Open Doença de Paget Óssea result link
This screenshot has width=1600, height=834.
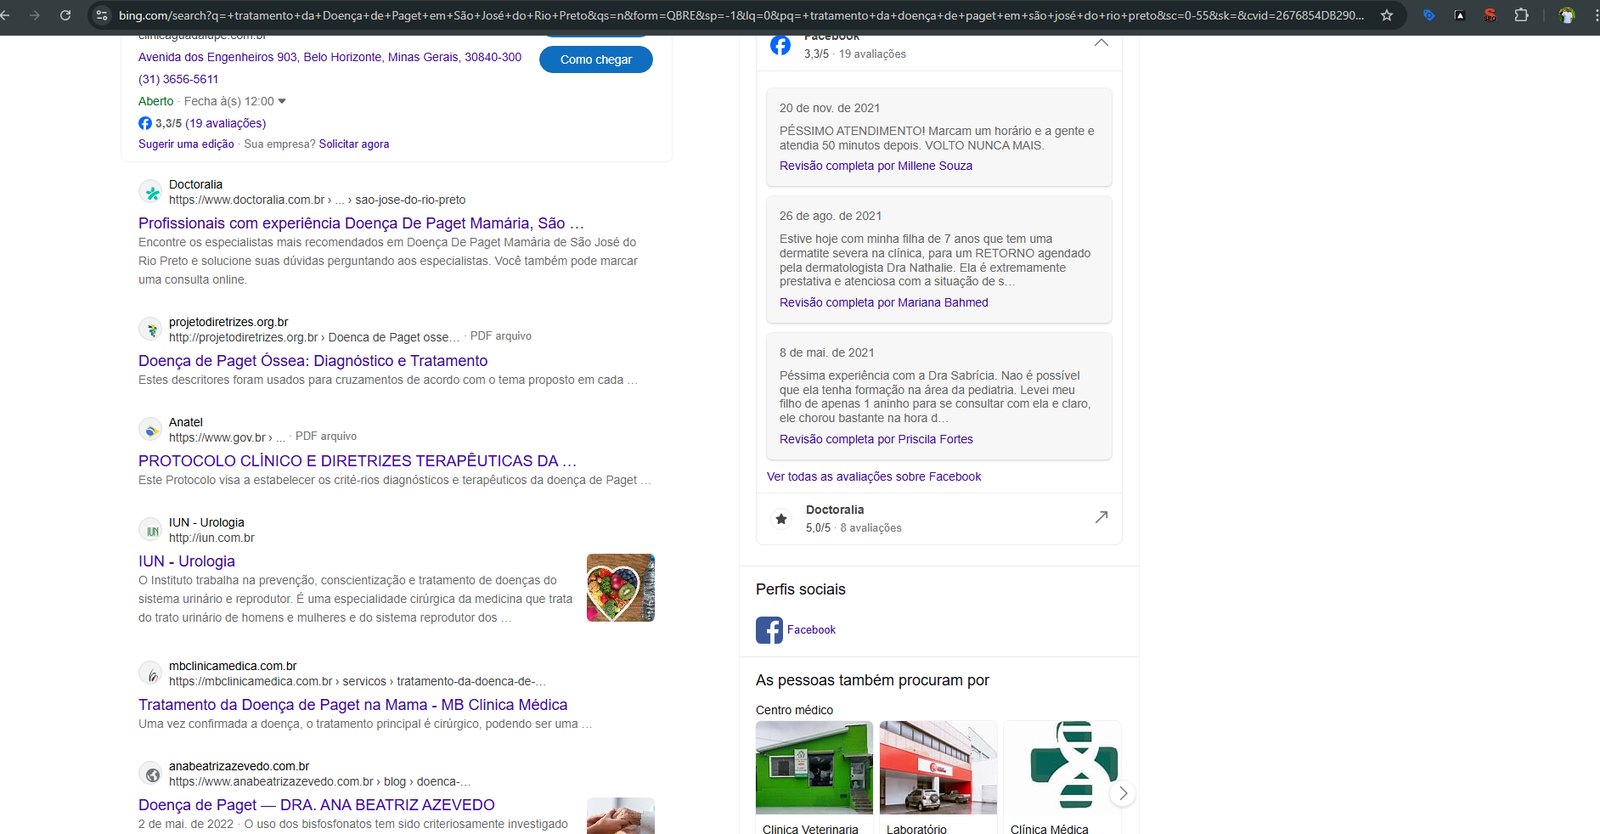coord(313,361)
